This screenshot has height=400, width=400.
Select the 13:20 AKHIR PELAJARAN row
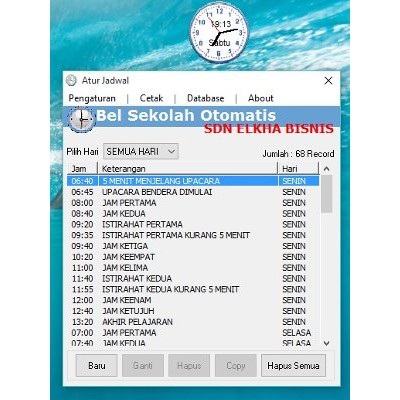(193, 322)
